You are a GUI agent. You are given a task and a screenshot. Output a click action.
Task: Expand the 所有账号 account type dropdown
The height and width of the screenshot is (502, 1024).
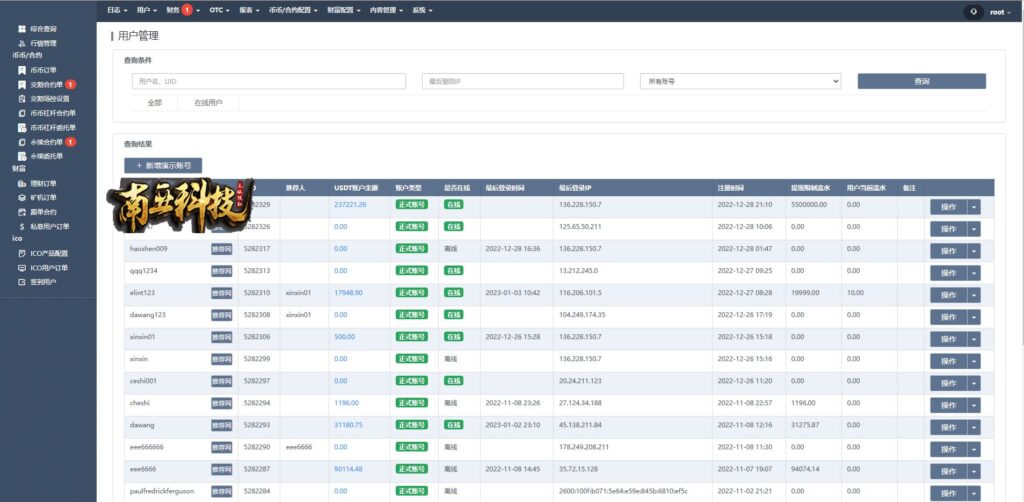click(741, 82)
